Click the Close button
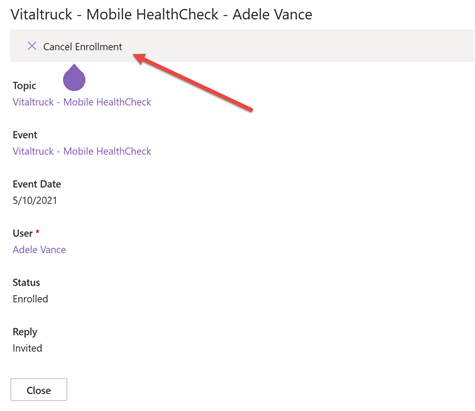The image size is (475, 411). (x=39, y=390)
